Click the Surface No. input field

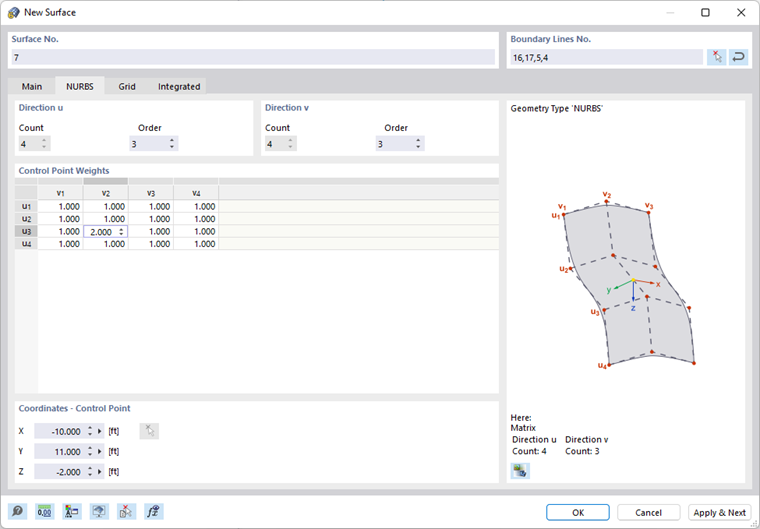[253, 57]
